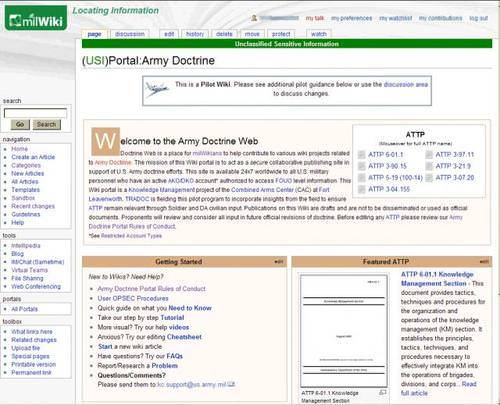The image size is (500, 405).
Task: Open What links here in toolbox
Action: [x=32, y=332]
